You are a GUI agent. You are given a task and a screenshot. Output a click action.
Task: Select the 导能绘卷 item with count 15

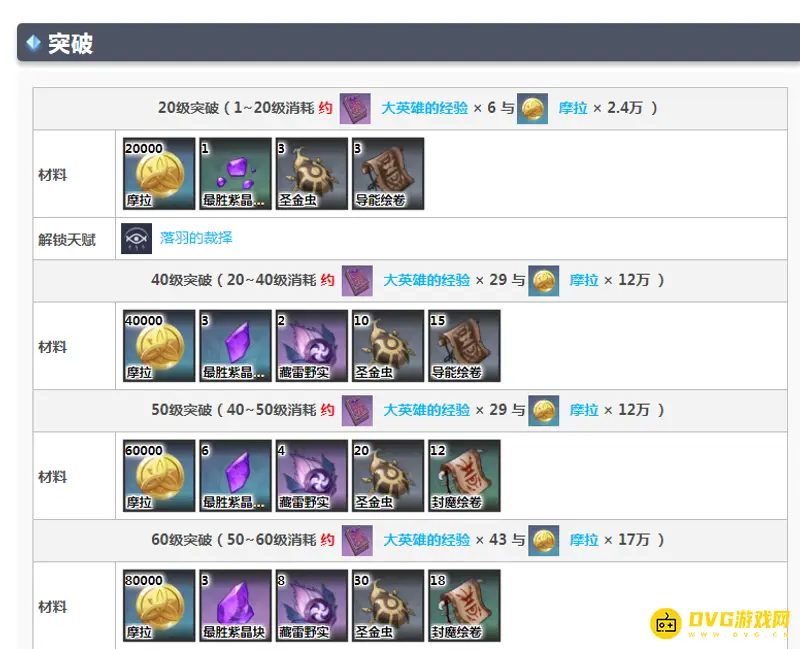[464, 346]
